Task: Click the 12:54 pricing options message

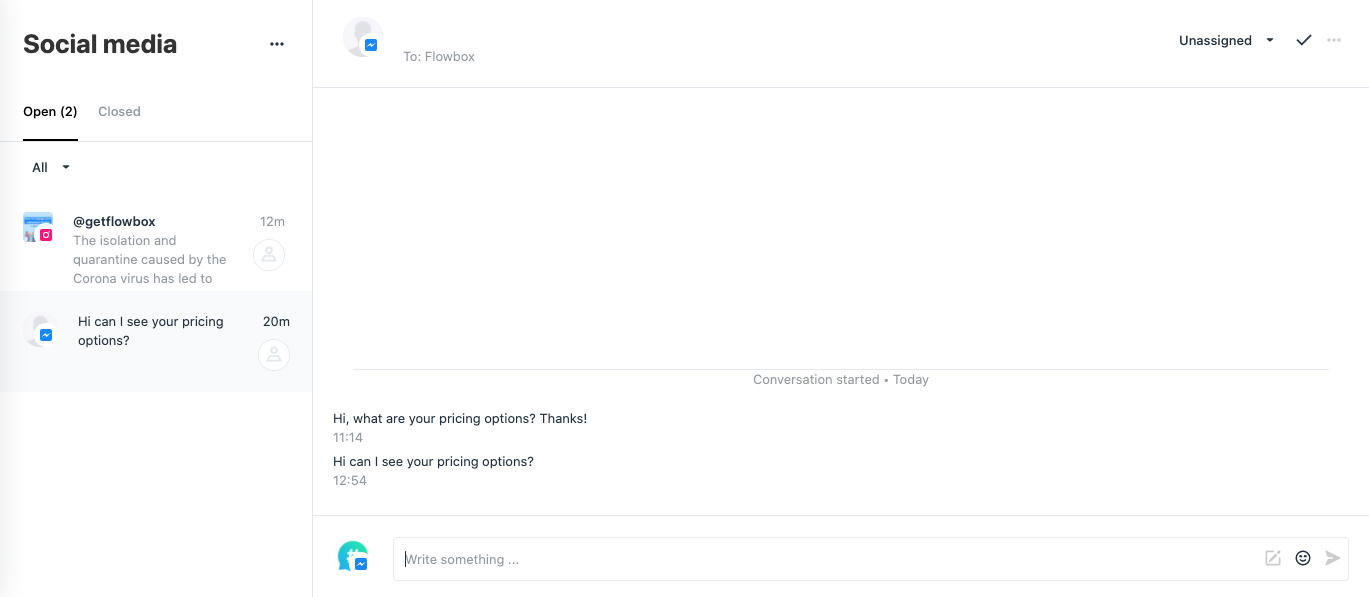Action: click(433, 462)
